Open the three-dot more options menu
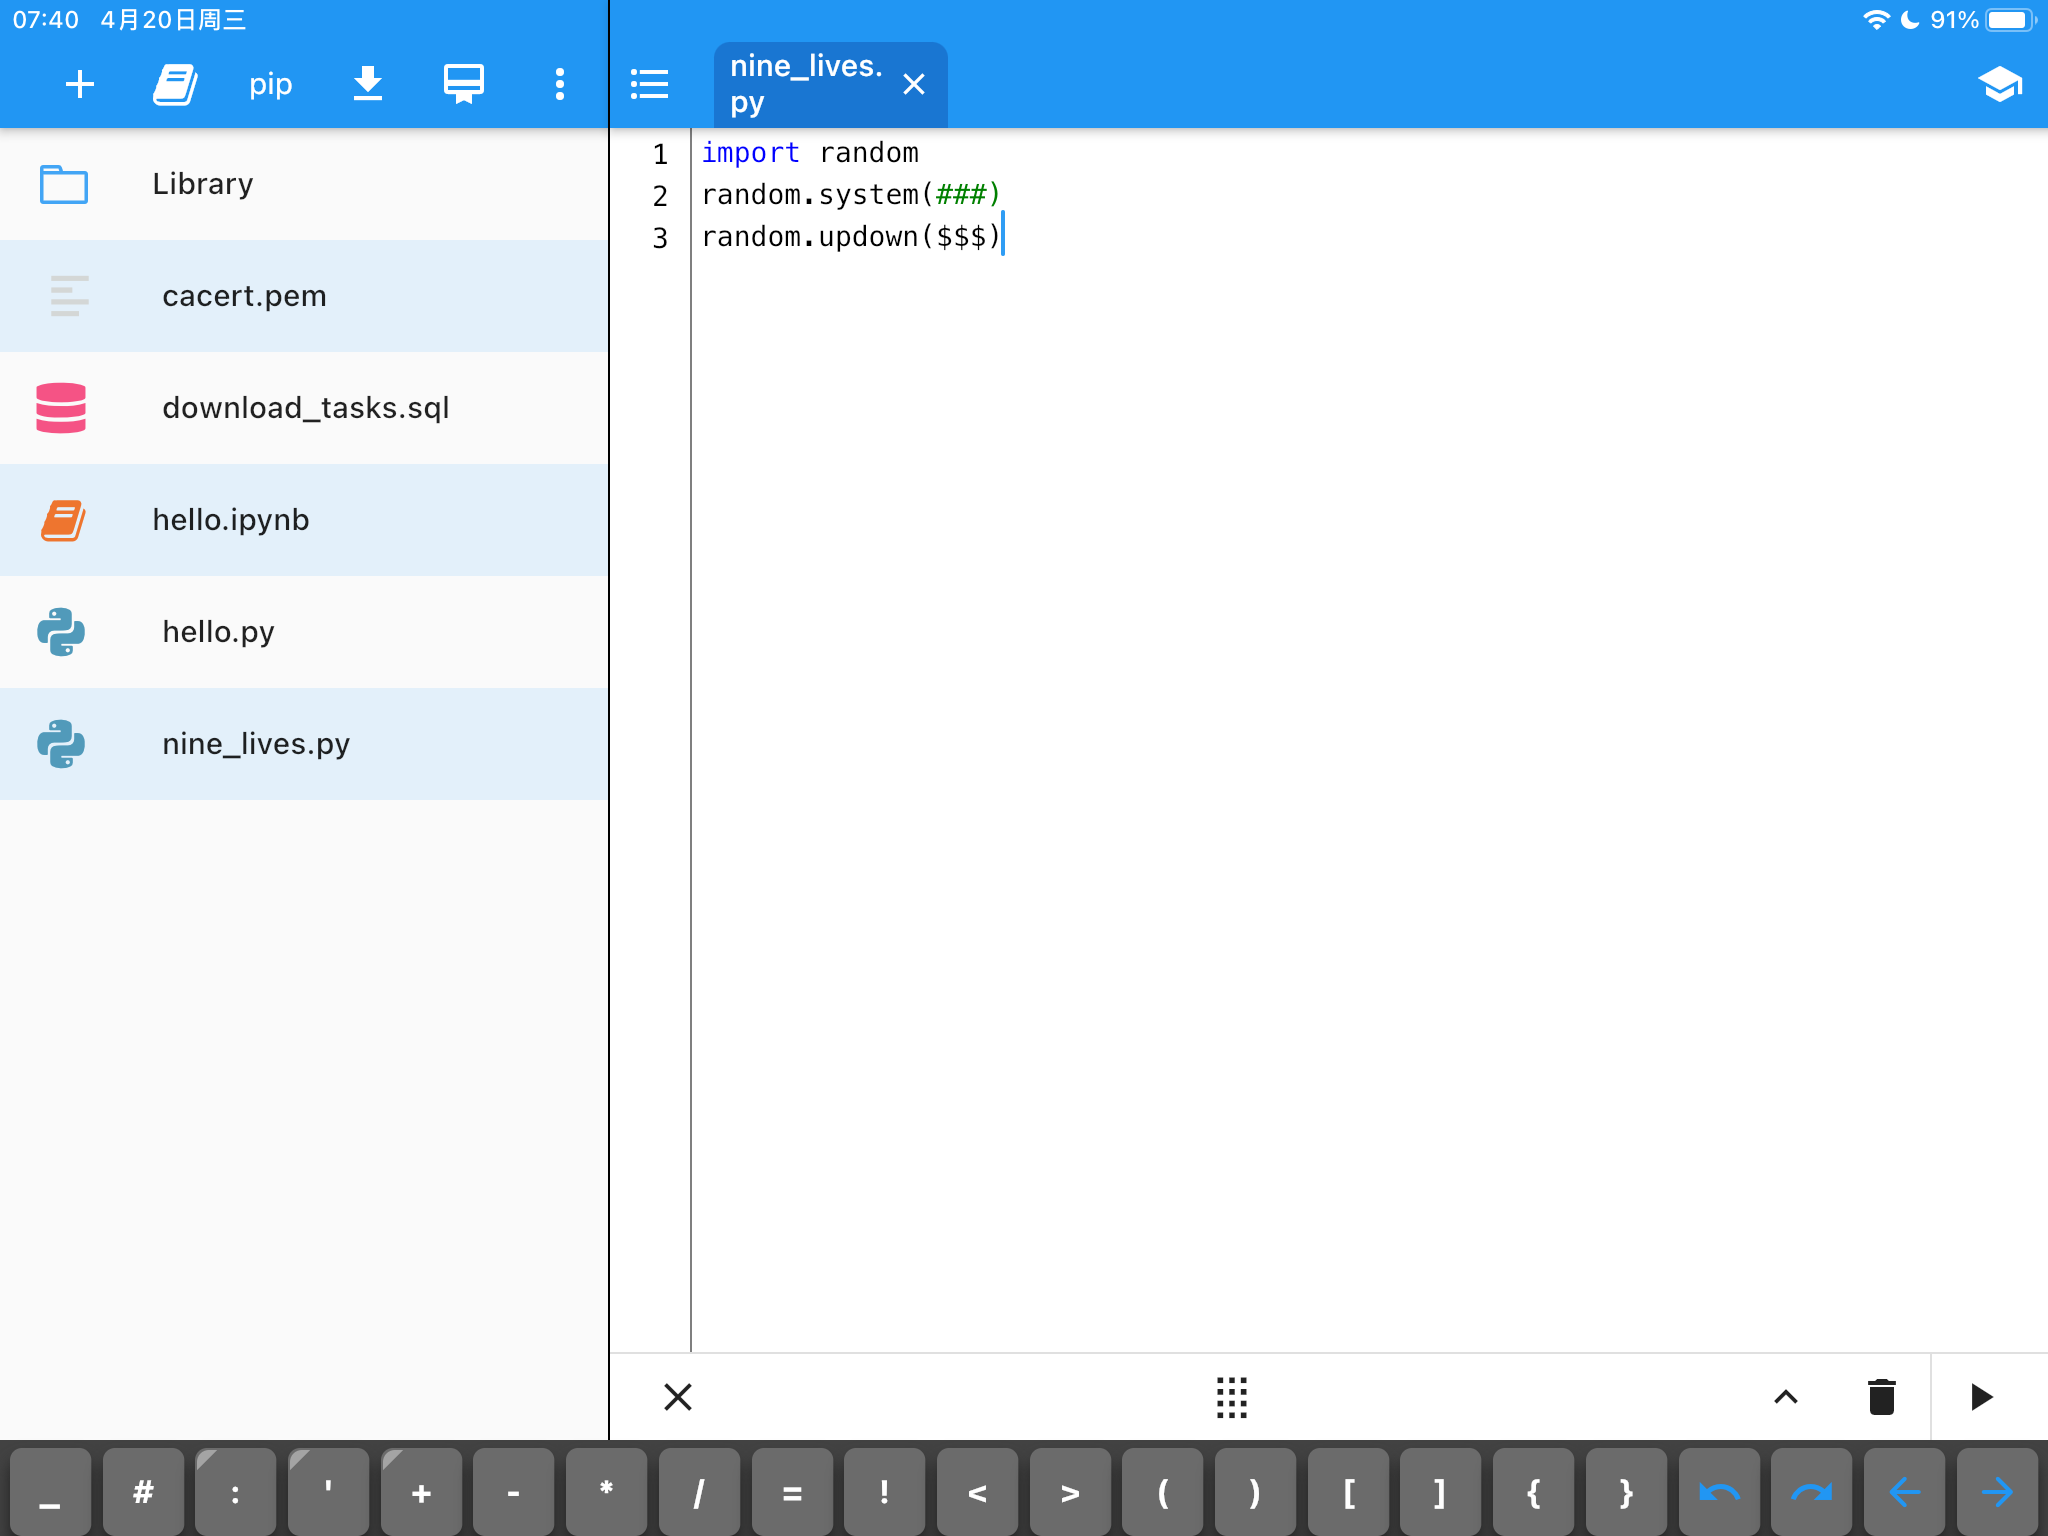Screen dimensions: 2048x1536 tap(560, 84)
